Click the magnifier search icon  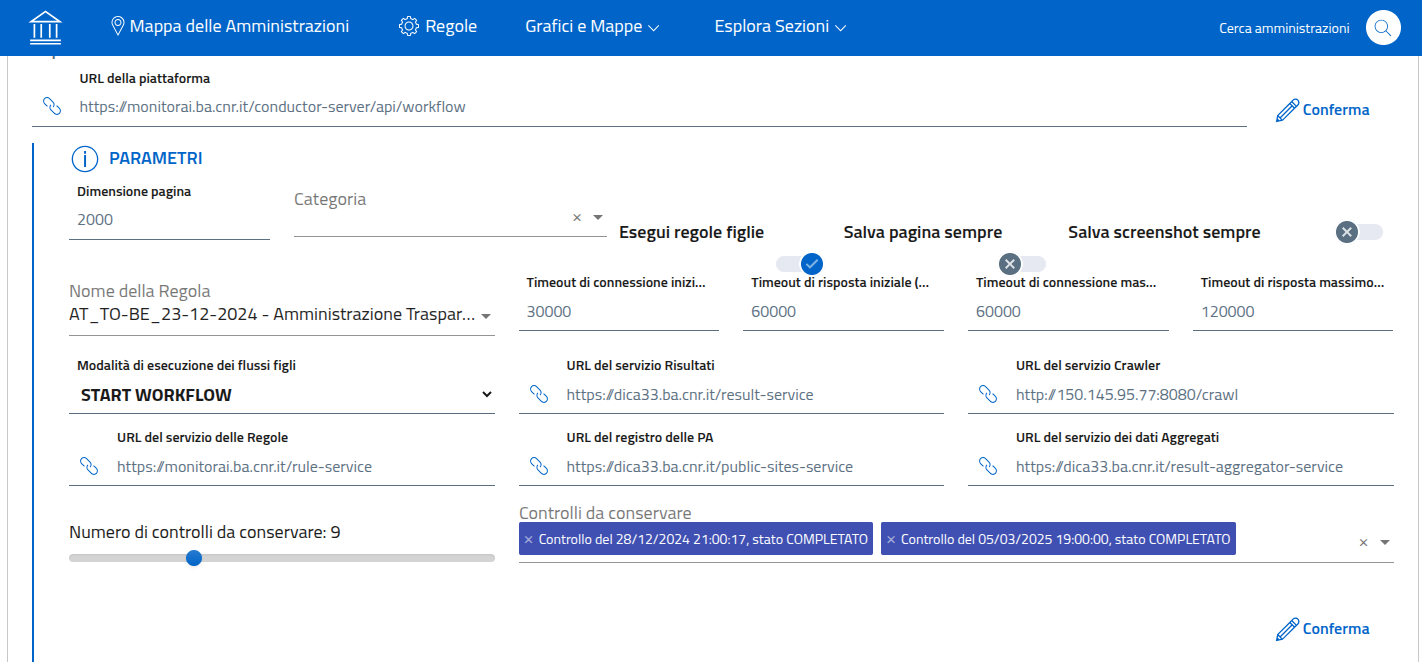click(x=1383, y=28)
